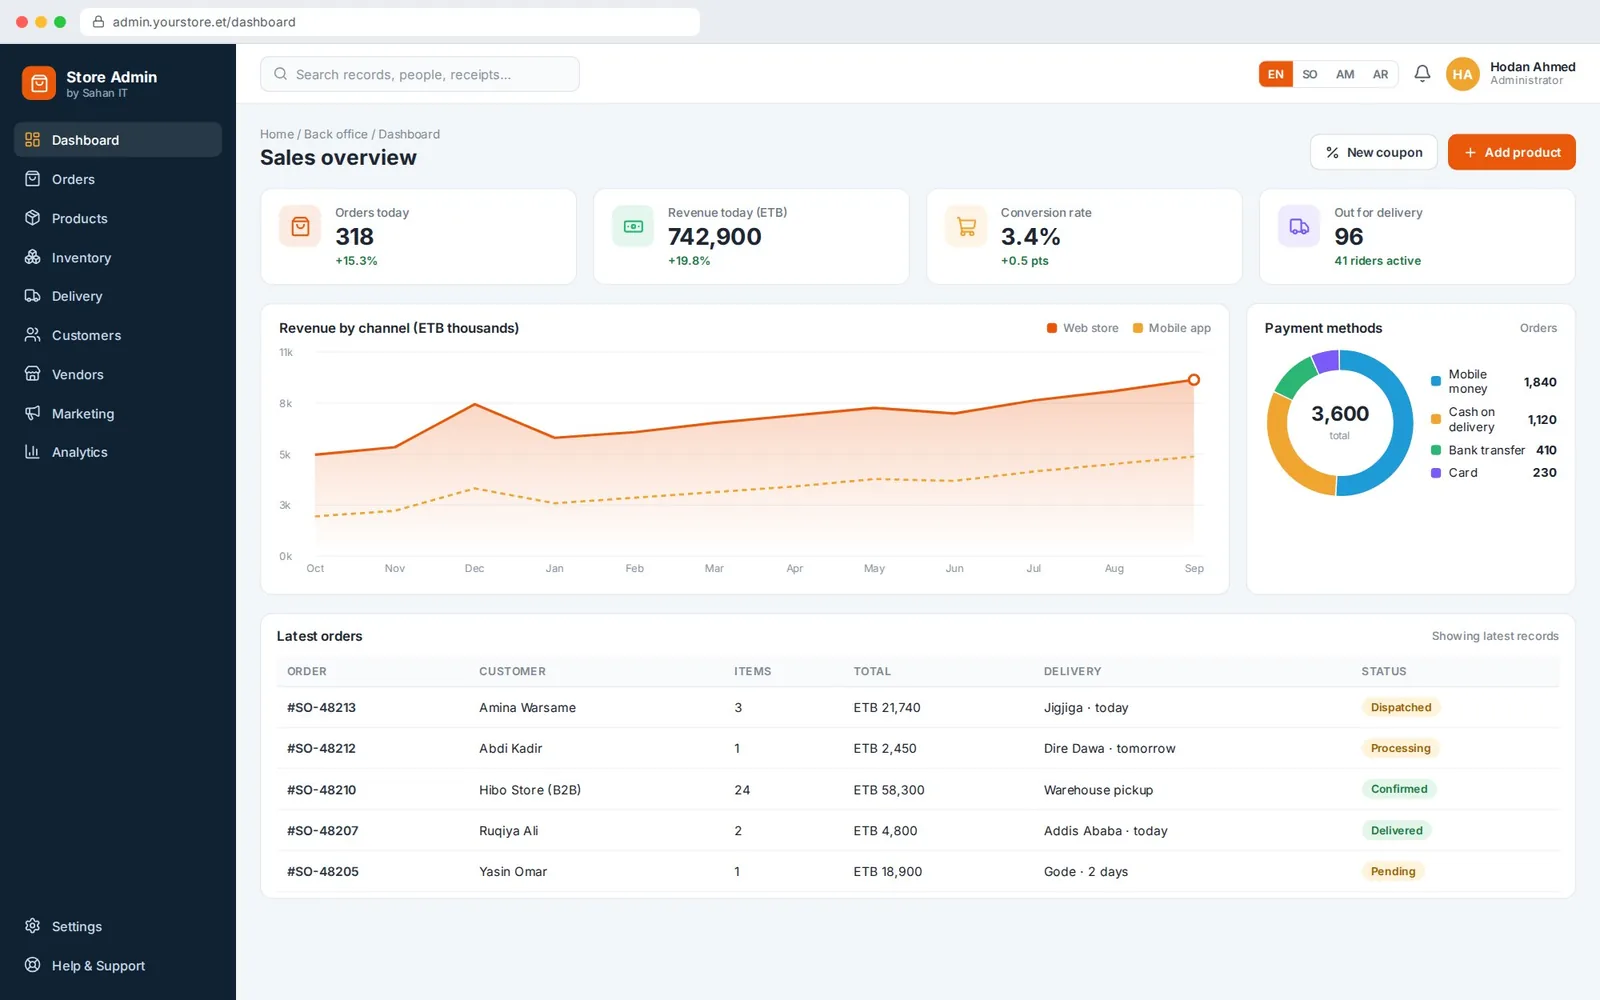Toggle the Web store legend series
Viewport: 1600px width, 1000px height.
[1083, 328]
